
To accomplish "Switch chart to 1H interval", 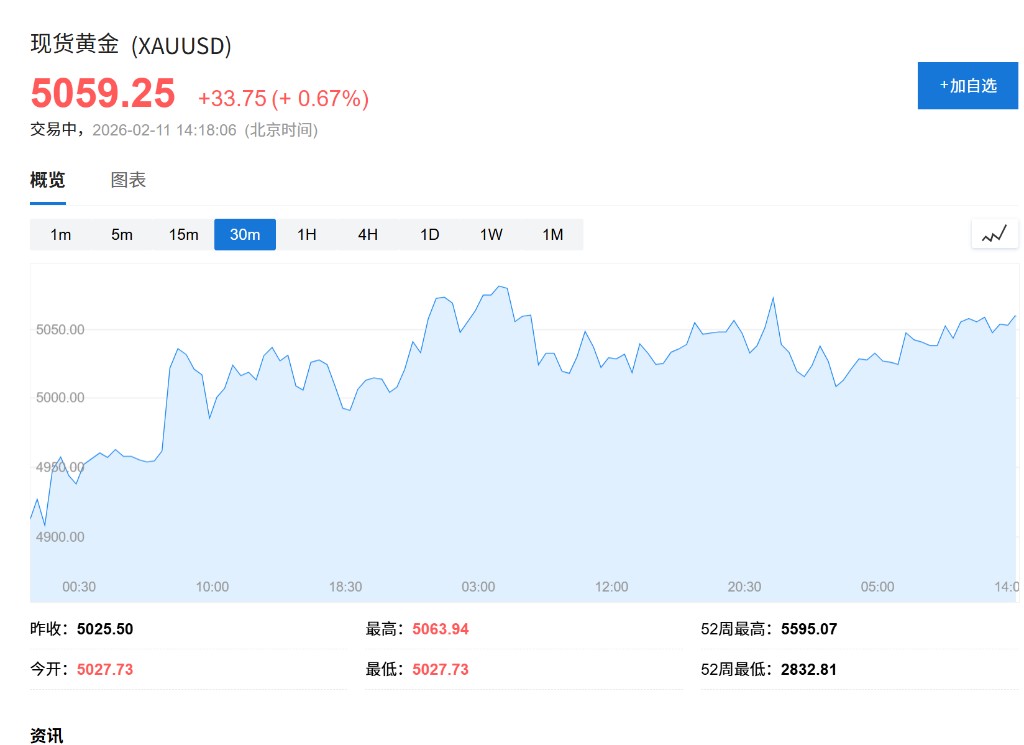I will (307, 235).
